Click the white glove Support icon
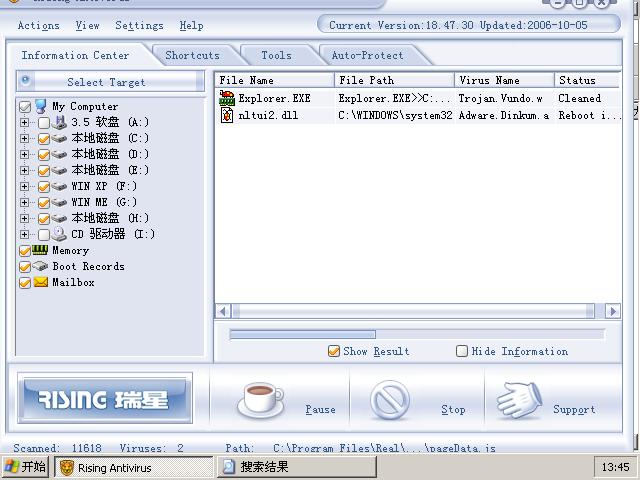Viewport: 640px width, 480px height. tap(519, 400)
